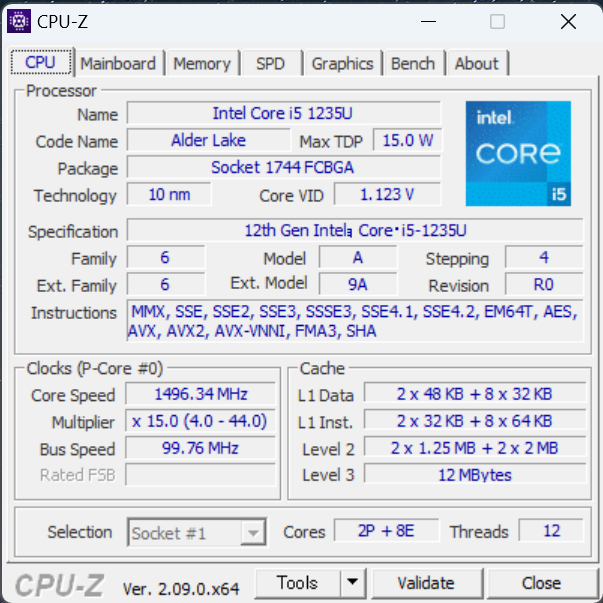603x603 pixels.
Task: Click the 15.0 W Max TDP value
Action: [x=407, y=140]
